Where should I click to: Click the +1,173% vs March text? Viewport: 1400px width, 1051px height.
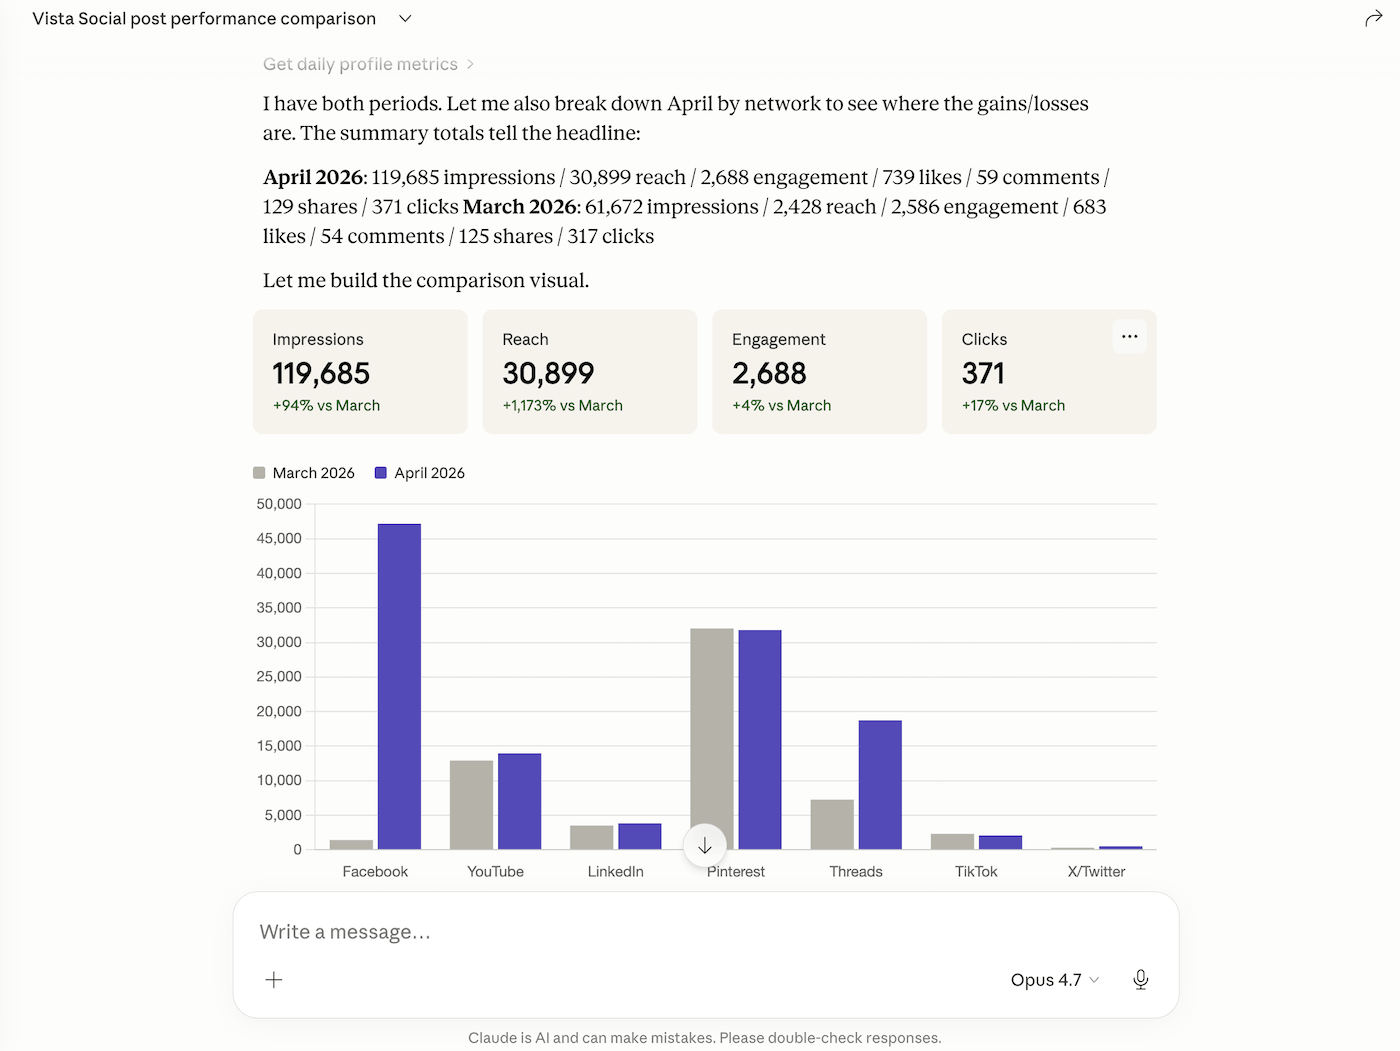tap(562, 405)
